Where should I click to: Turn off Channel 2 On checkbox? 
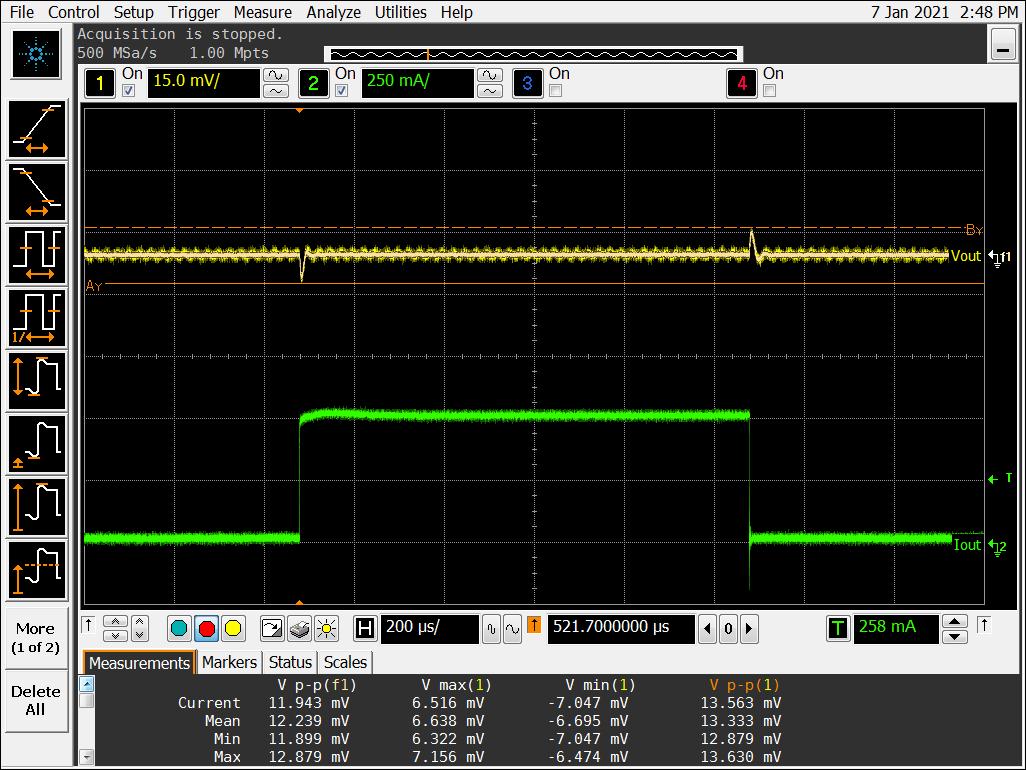pyautogui.click(x=342, y=91)
